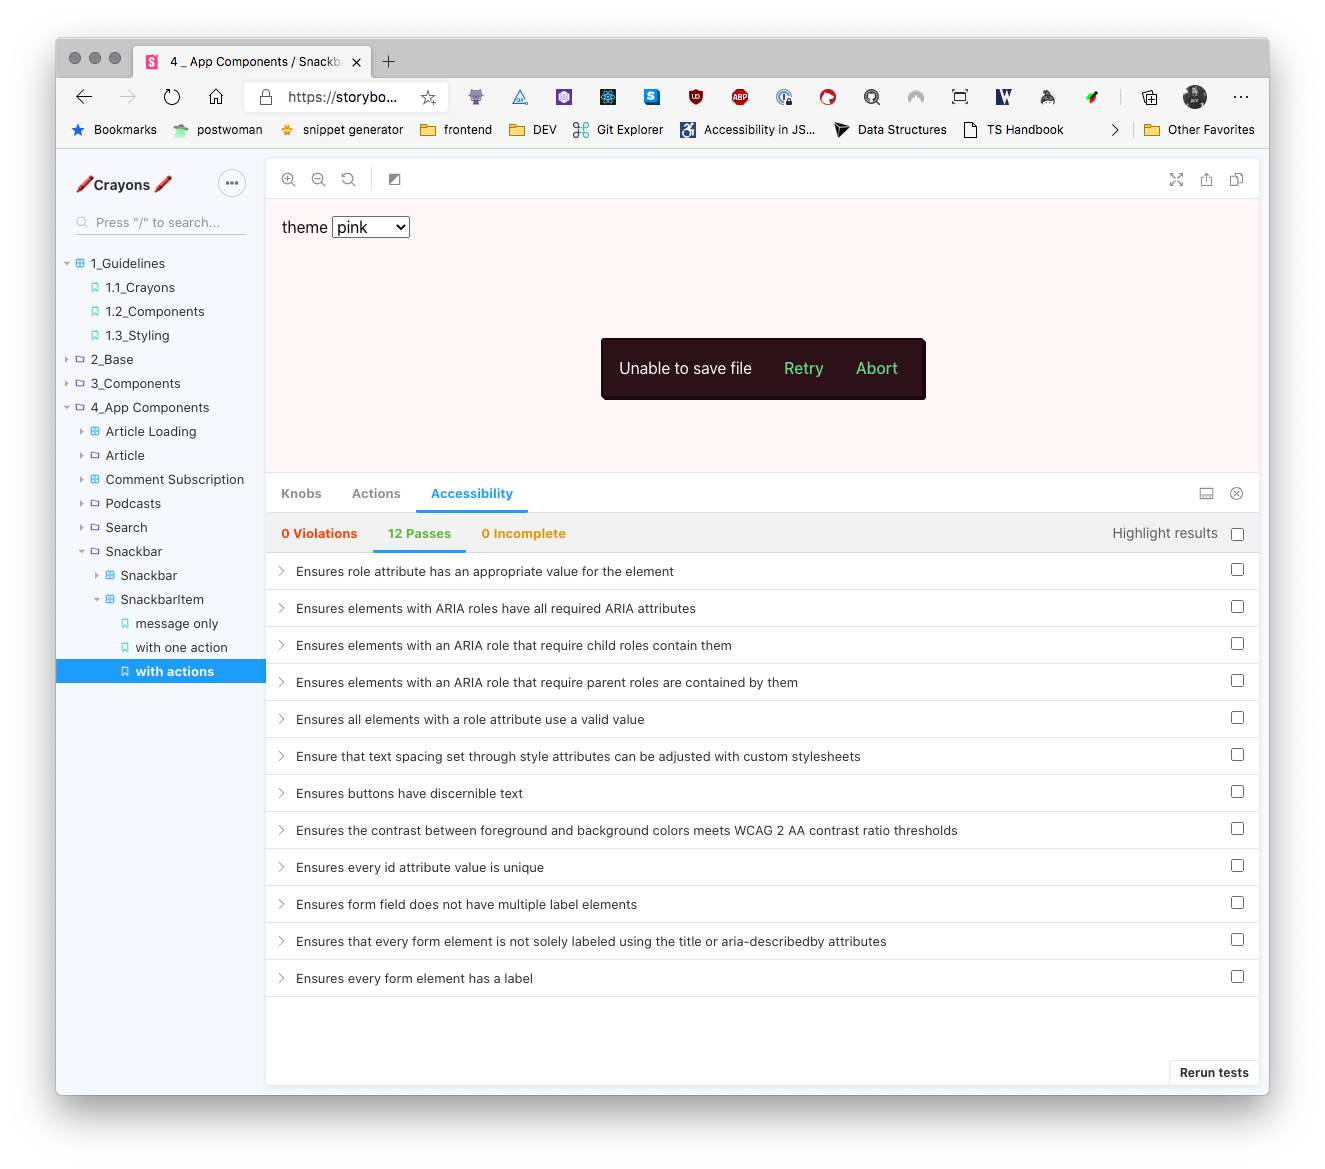Switch to the Knobs tab
The width and height of the screenshot is (1325, 1169).
point(301,493)
